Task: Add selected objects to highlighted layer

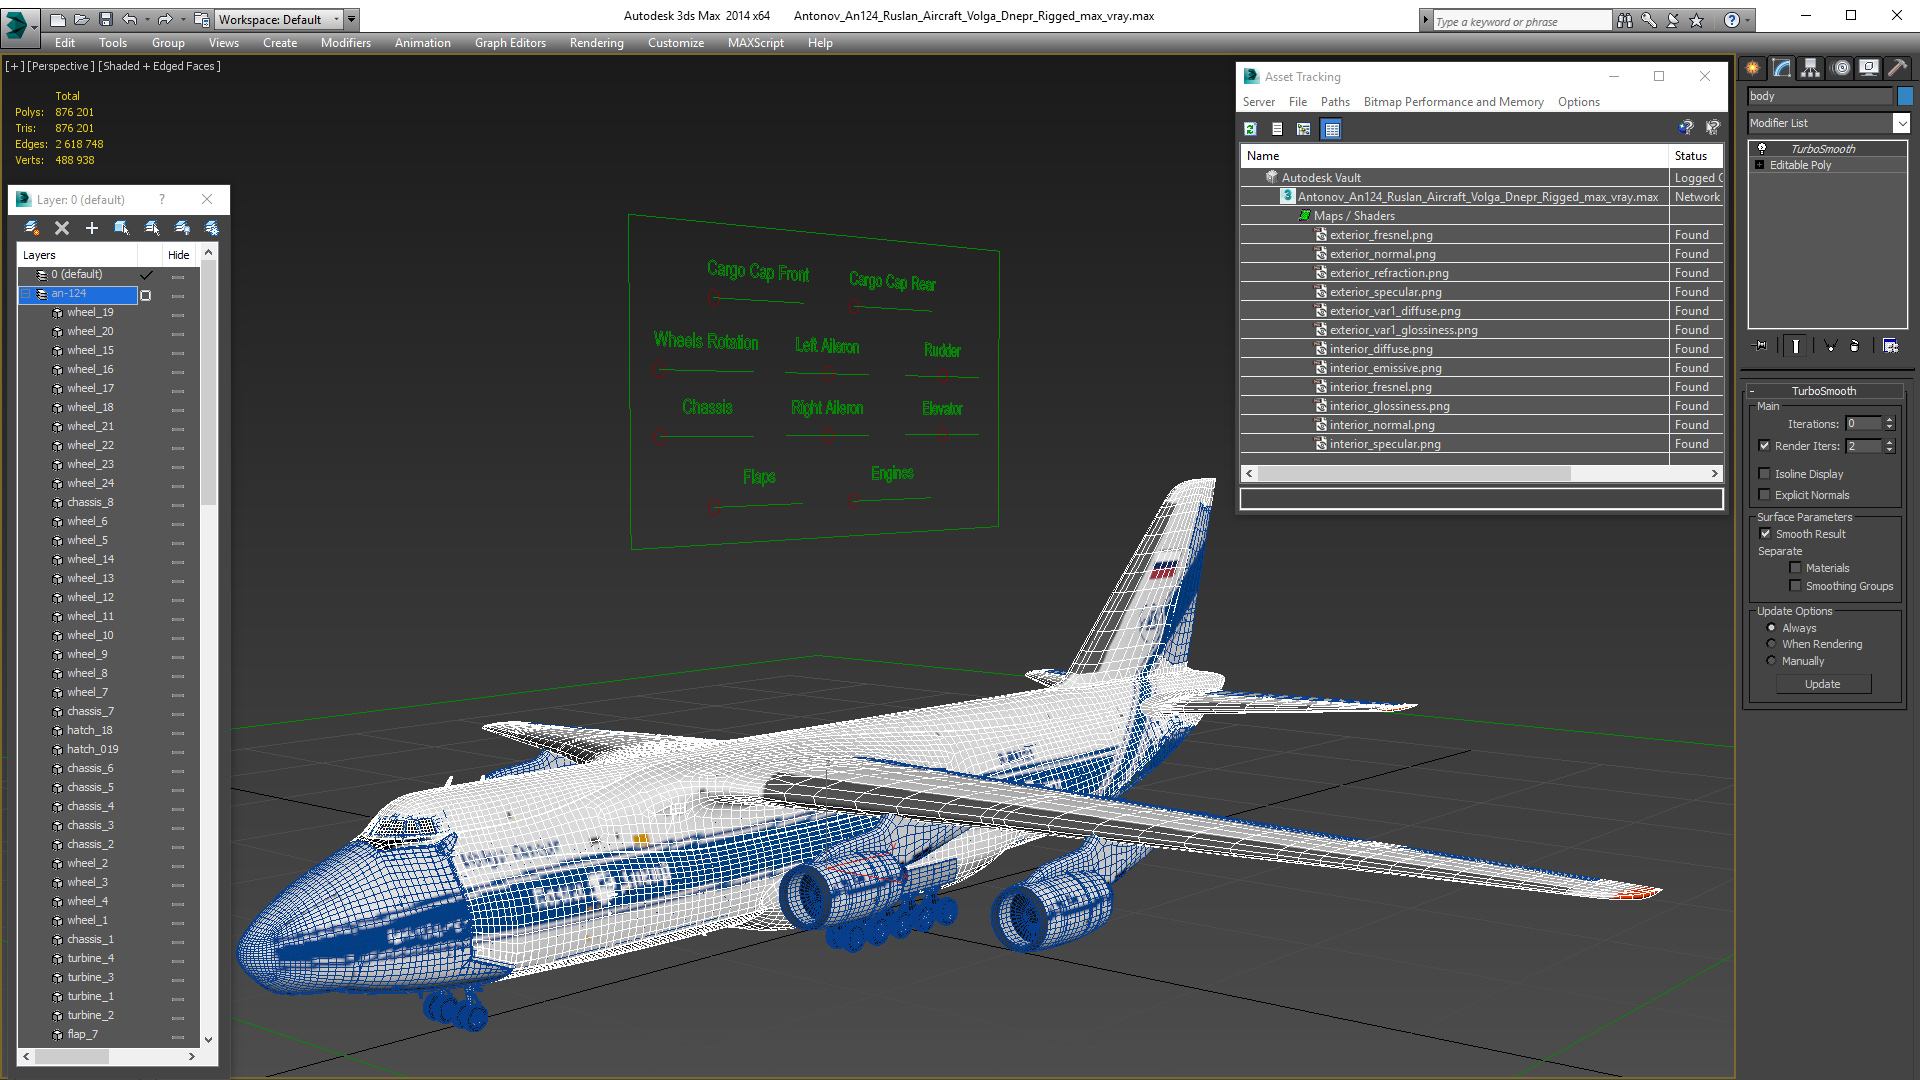Action: point(92,228)
